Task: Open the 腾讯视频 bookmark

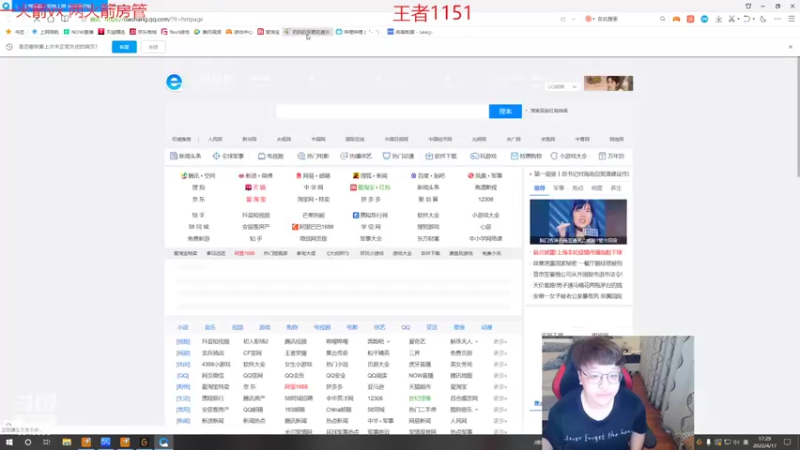Action: [208, 32]
